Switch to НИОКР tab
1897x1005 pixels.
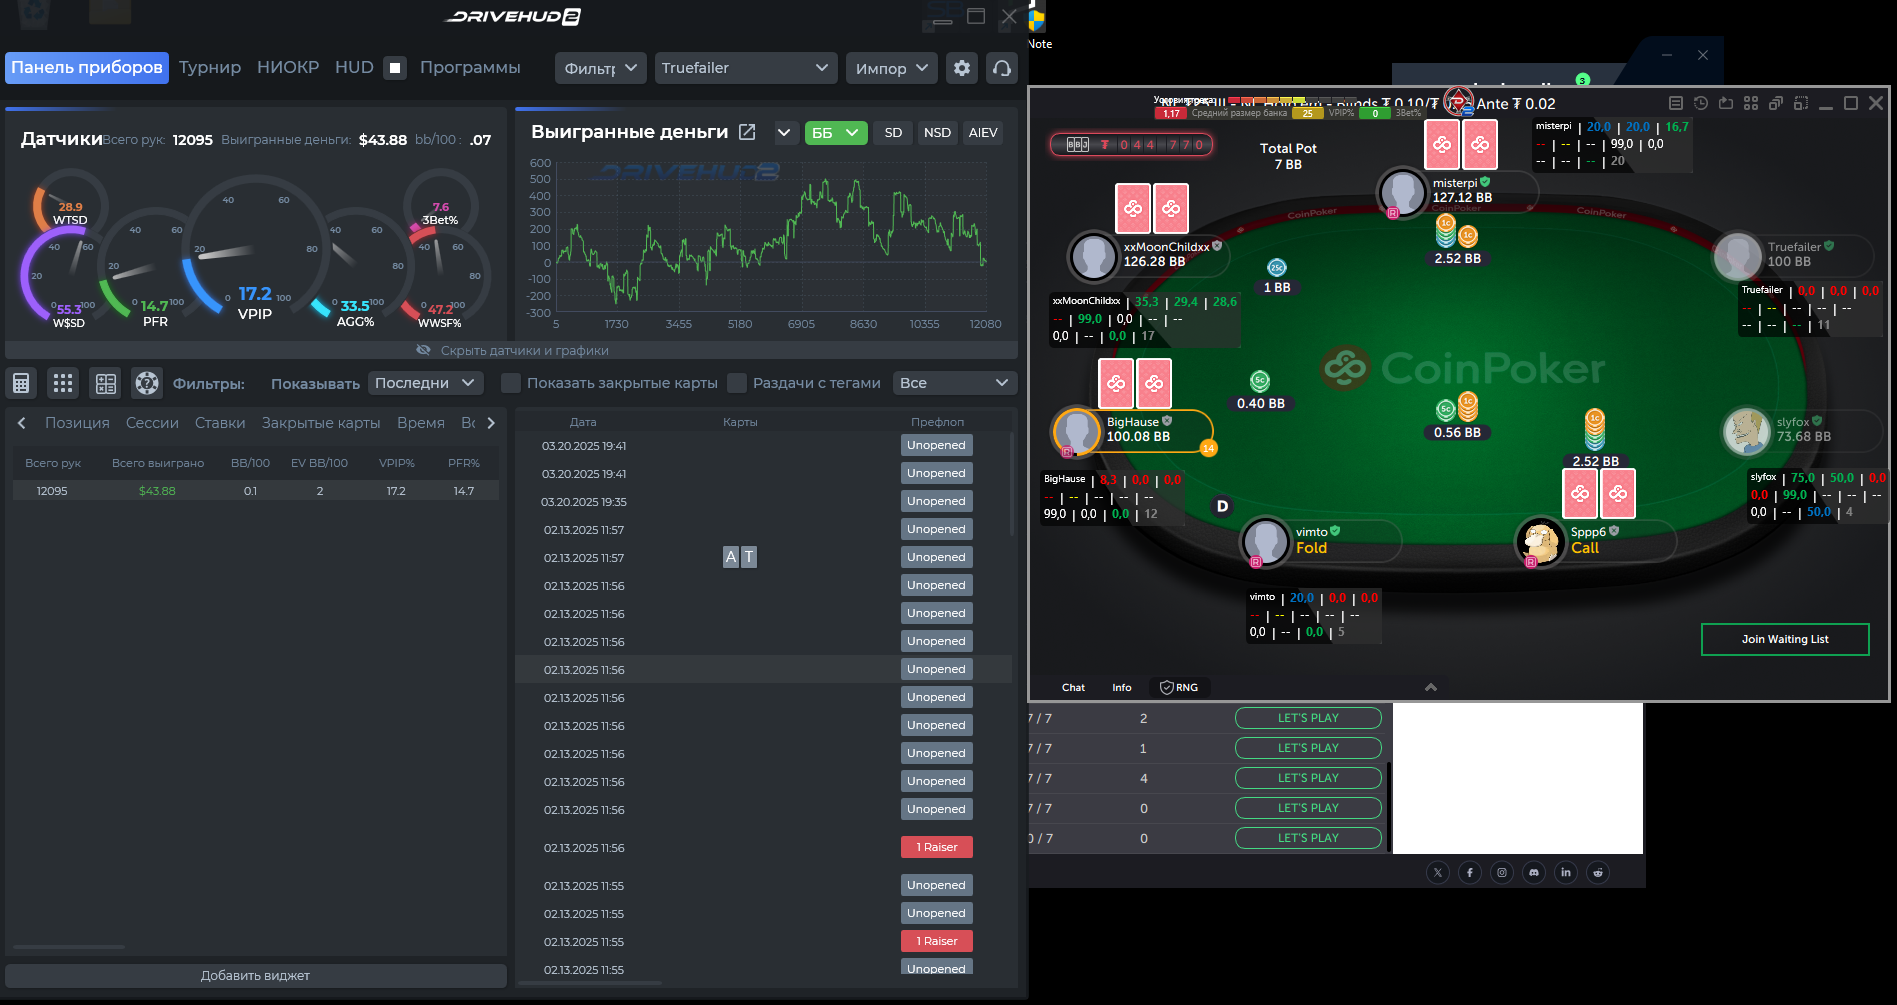click(288, 68)
